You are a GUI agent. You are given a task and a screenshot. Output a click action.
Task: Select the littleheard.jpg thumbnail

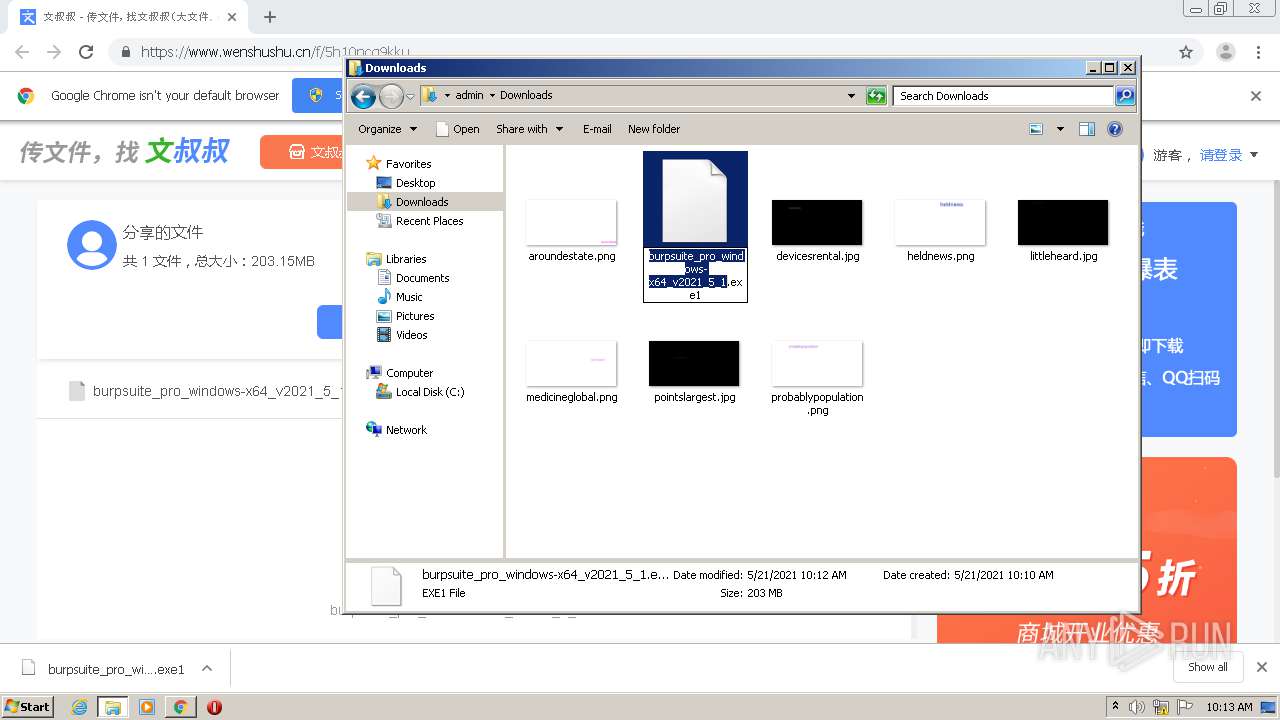pyautogui.click(x=1063, y=222)
